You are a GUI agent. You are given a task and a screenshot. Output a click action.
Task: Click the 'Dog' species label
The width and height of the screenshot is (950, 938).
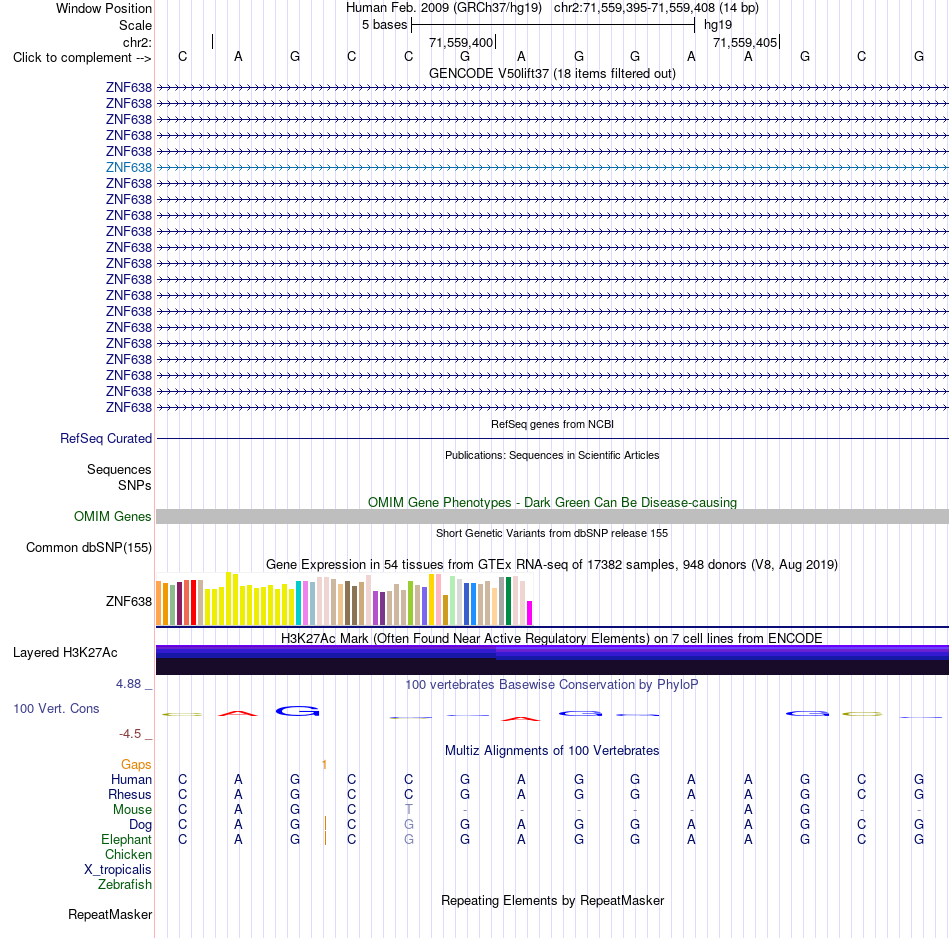(x=140, y=825)
